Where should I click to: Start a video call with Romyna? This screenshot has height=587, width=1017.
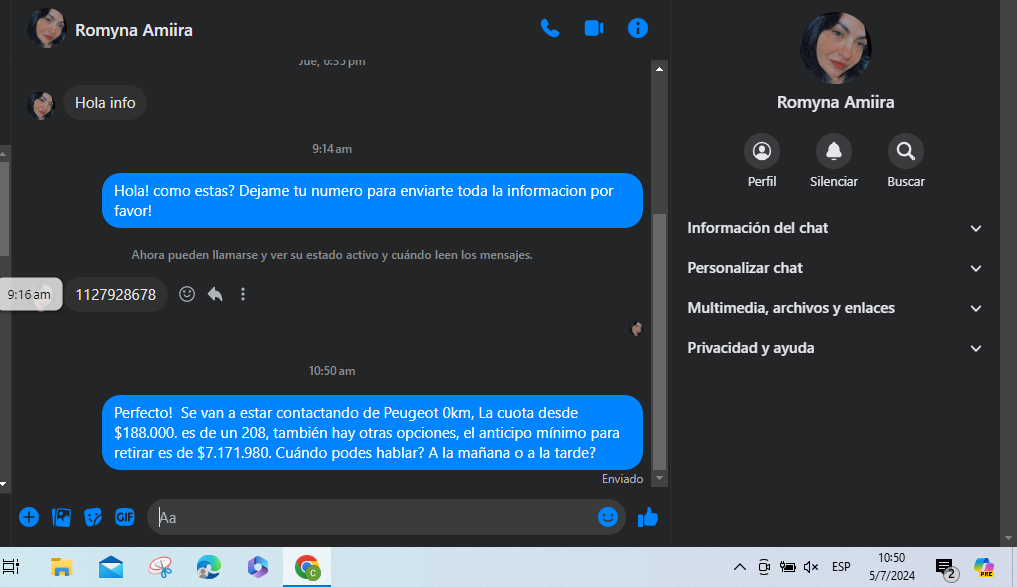point(594,28)
